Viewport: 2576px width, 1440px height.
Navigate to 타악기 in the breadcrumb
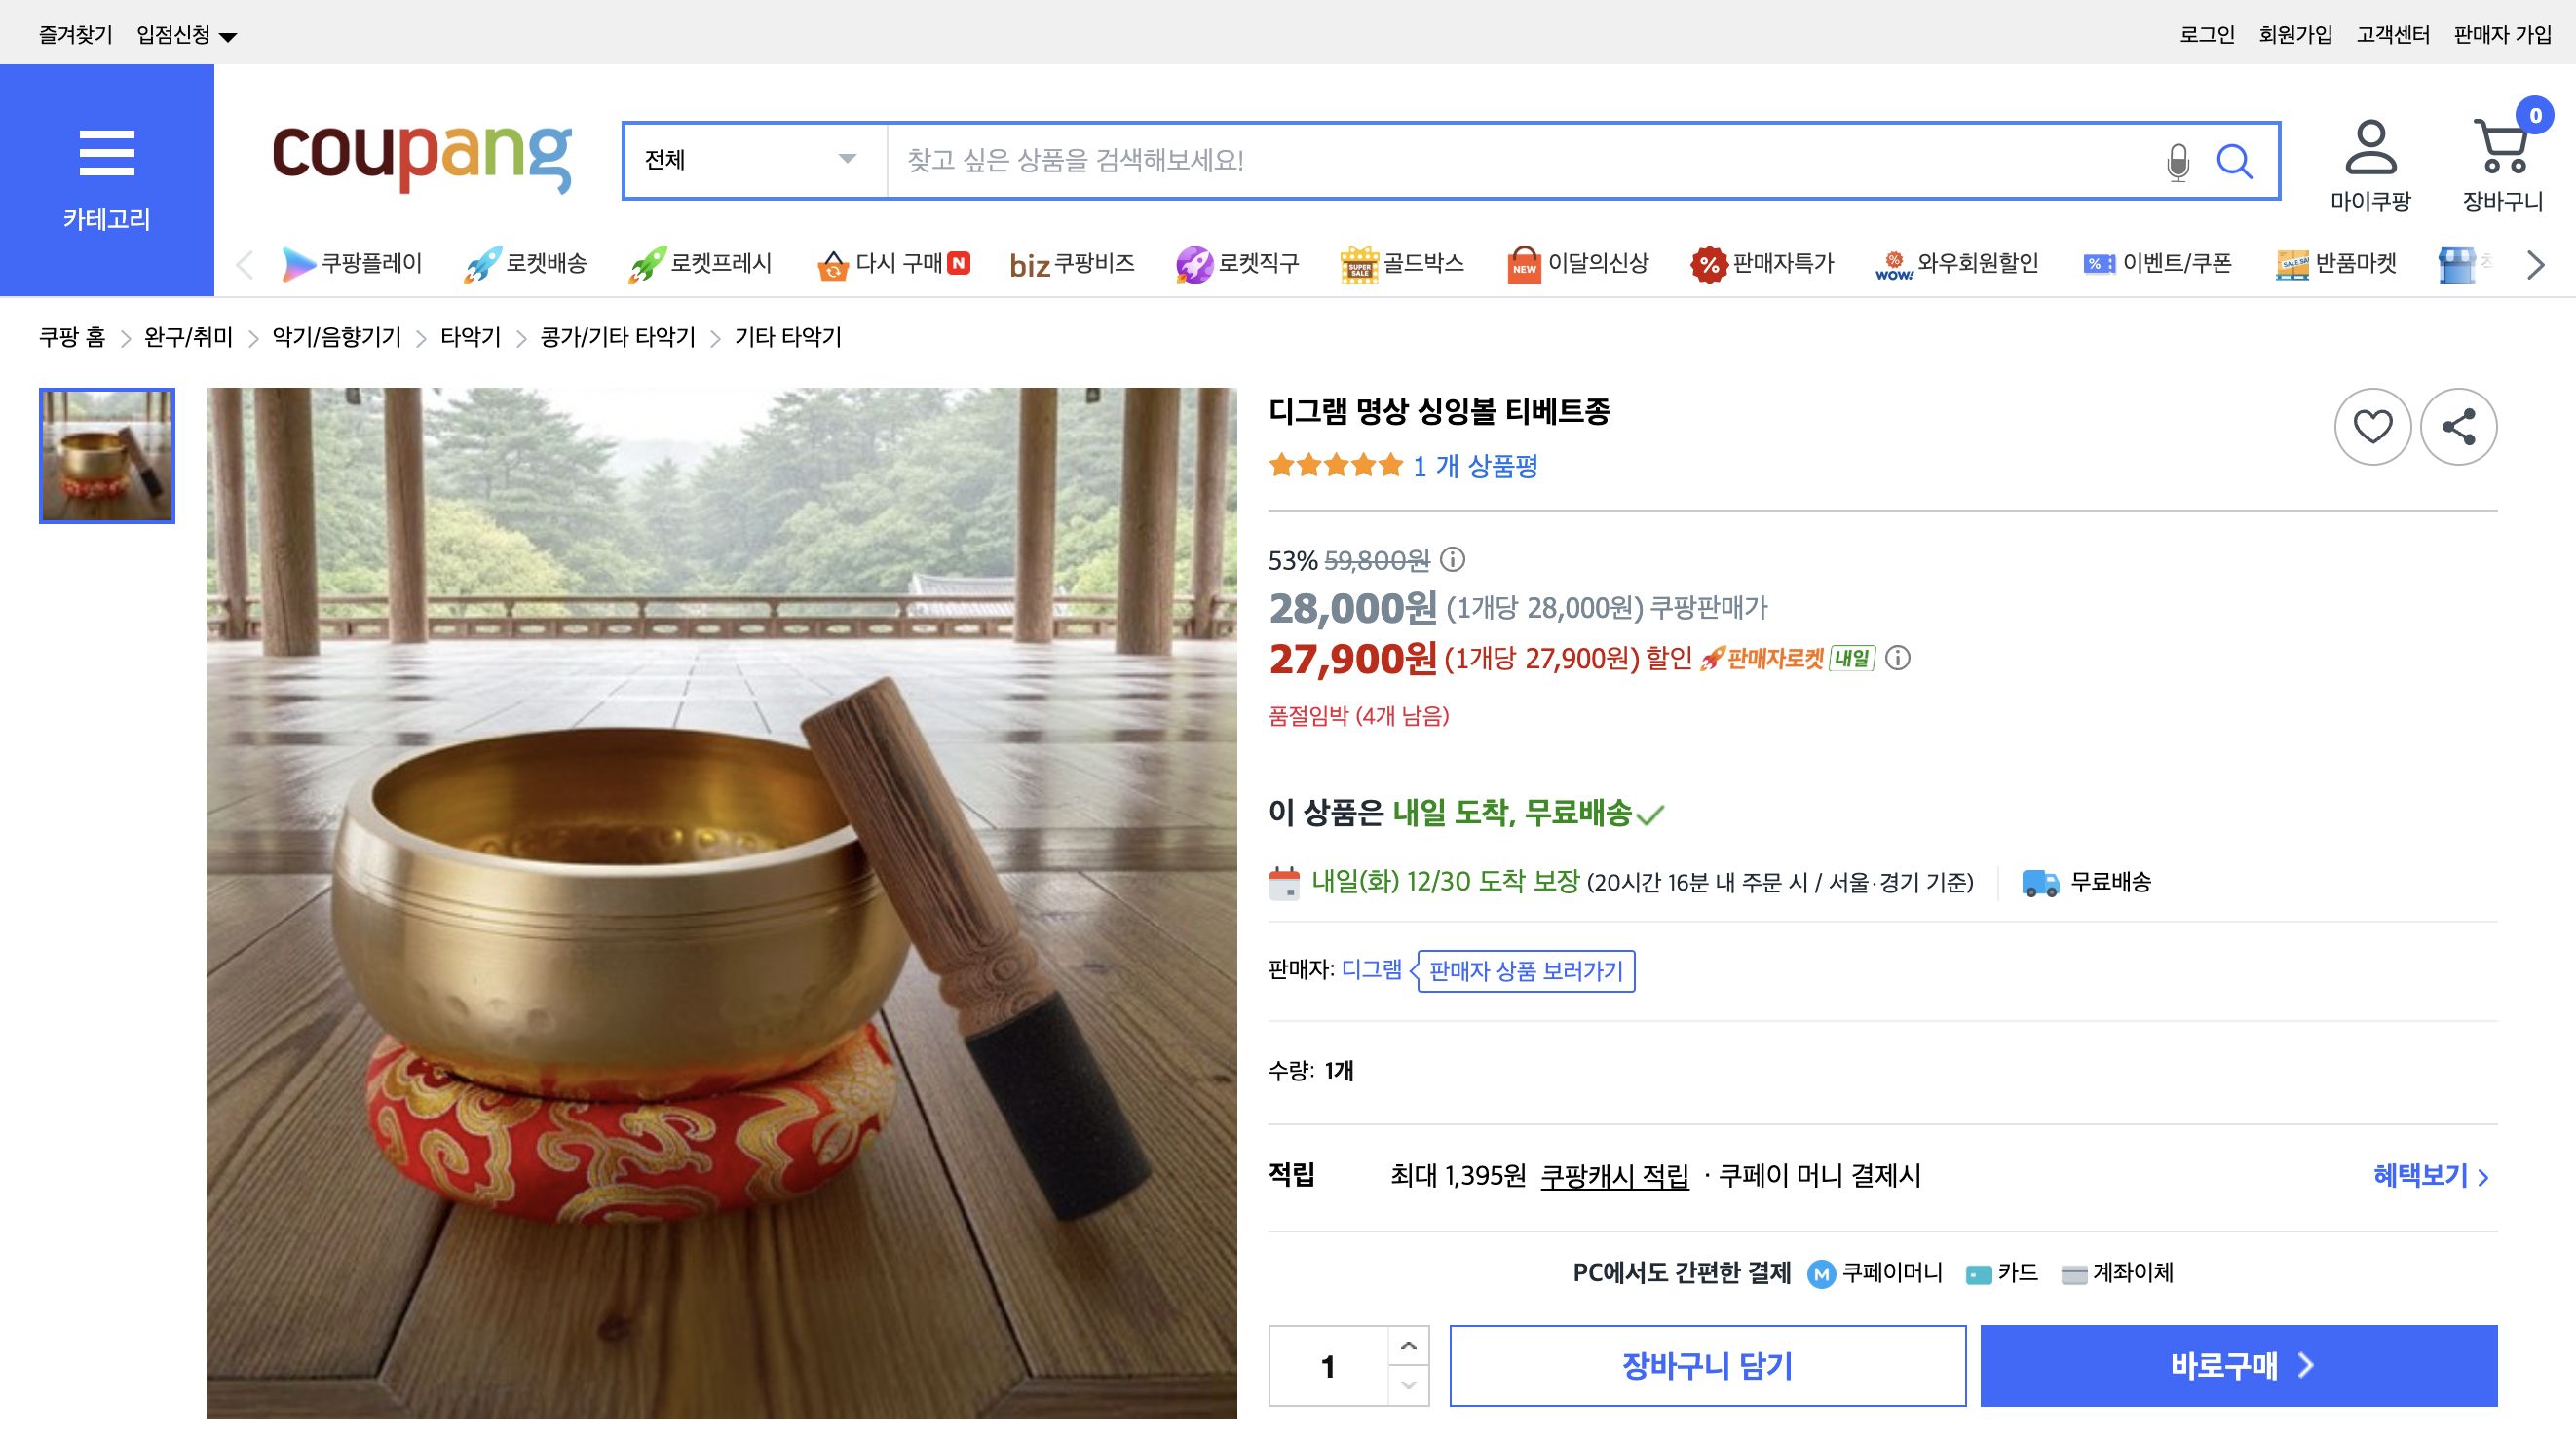point(469,338)
